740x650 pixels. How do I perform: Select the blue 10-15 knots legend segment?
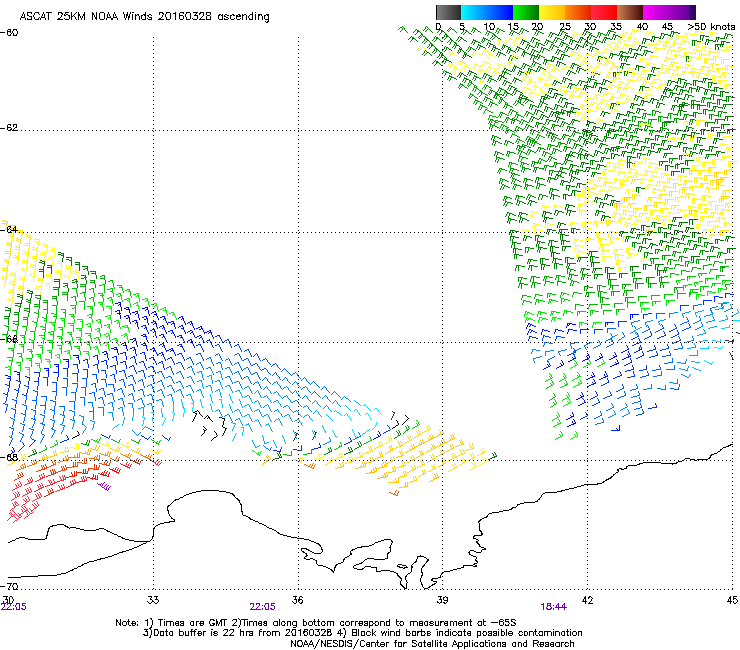(500, 12)
